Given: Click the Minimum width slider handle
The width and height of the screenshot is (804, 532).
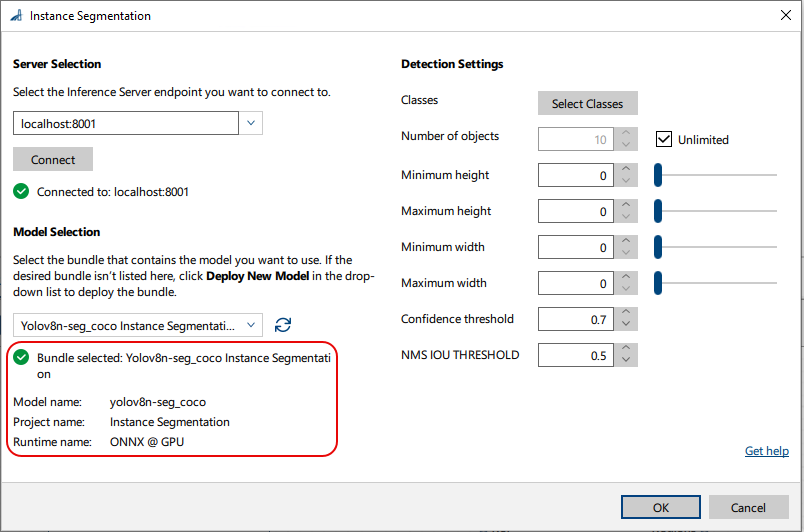Looking at the screenshot, I should pyautogui.click(x=658, y=247).
